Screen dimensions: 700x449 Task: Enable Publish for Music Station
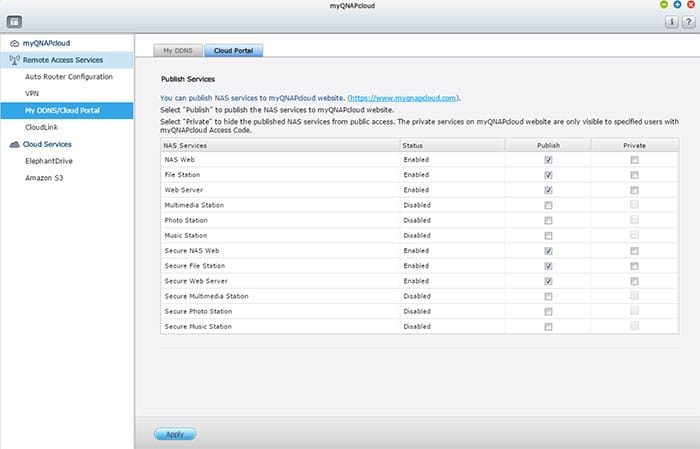(548, 236)
